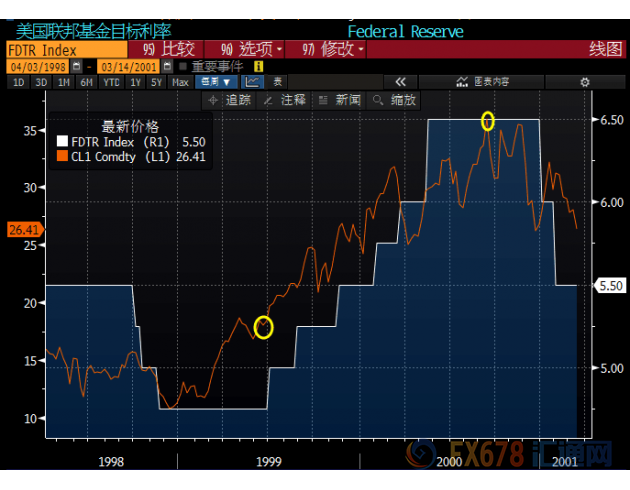The height and width of the screenshot is (490, 630).
Task: Toggle the 重要事件 key events checkbox
Action: tap(184, 66)
